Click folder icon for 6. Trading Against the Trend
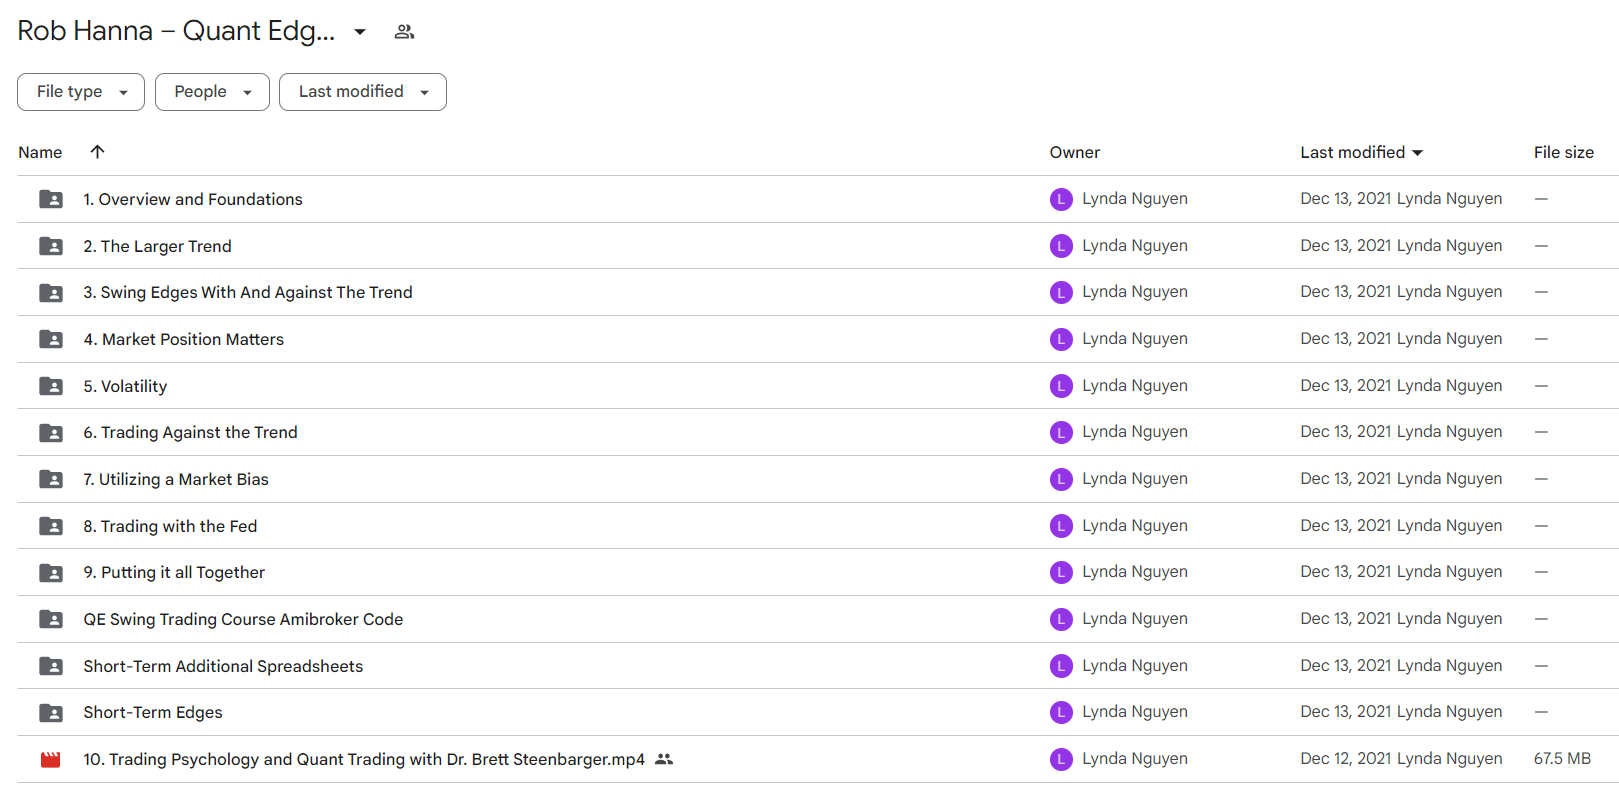This screenshot has height=808, width=1619. coord(51,433)
